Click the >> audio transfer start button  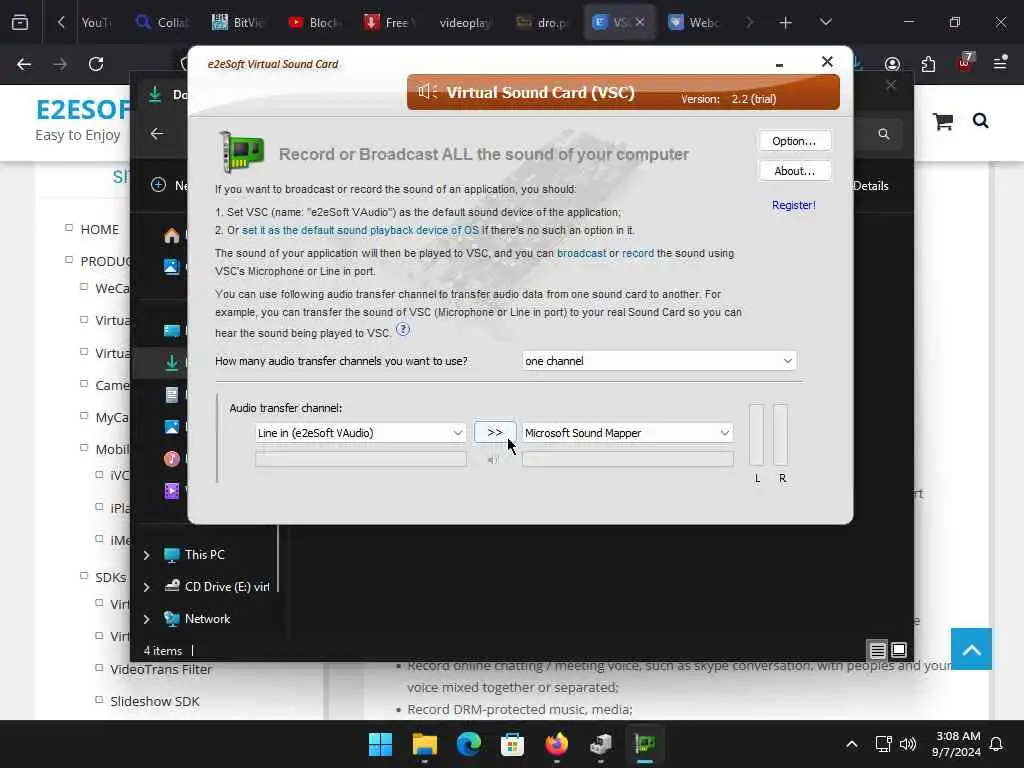point(494,432)
